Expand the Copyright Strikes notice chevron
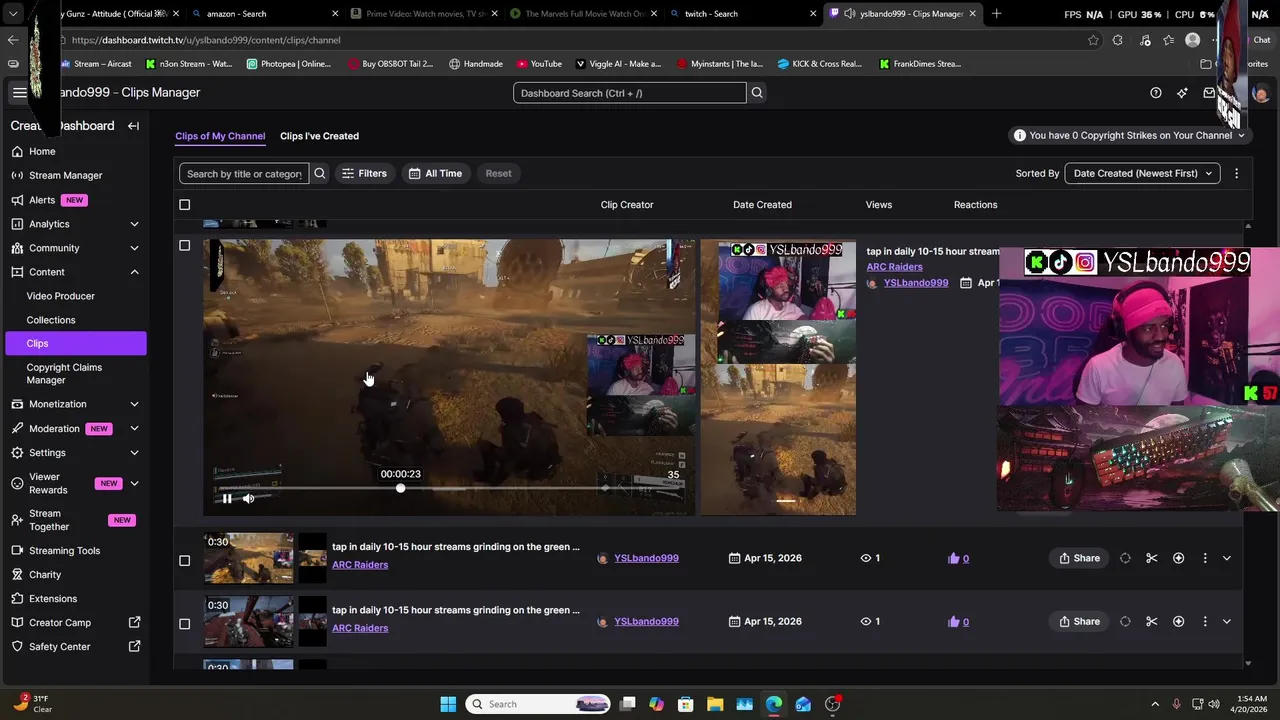 (x=1241, y=136)
